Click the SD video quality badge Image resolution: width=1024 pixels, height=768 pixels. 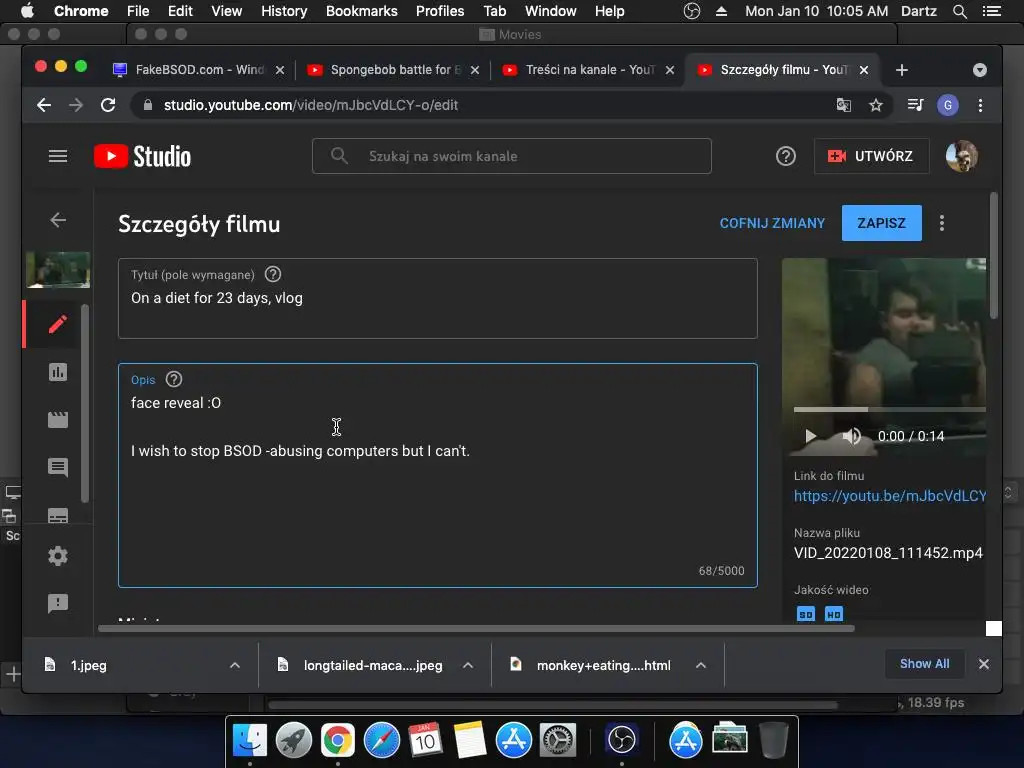click(x=806, y=615)
